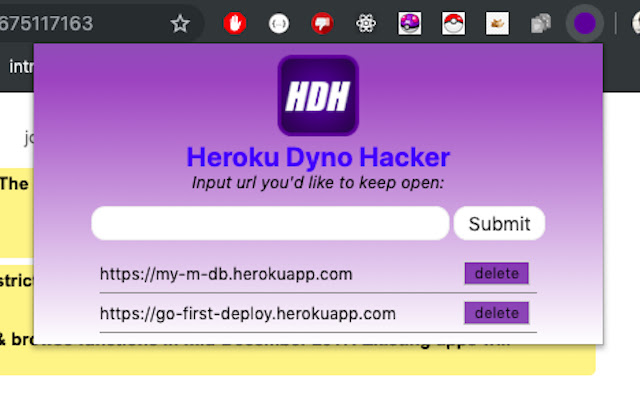Submit the entered URL
The image size is (640, 400).
[x=499, y=223]
